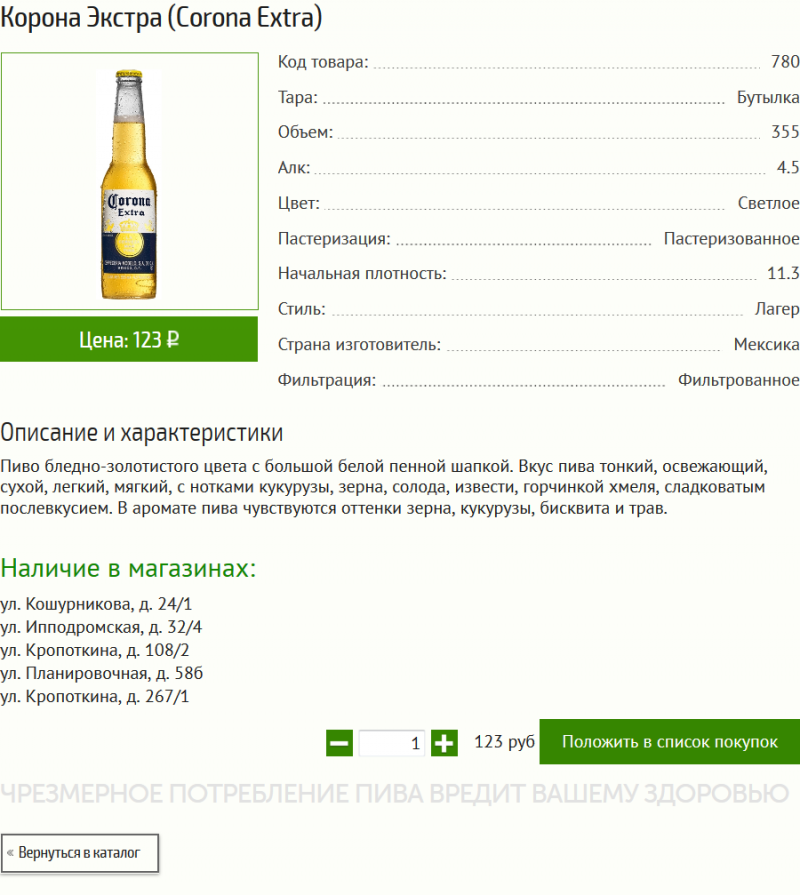Click label 'Стиль:'
The height and width of the screenshot is (895, 800).
point(302,309)
